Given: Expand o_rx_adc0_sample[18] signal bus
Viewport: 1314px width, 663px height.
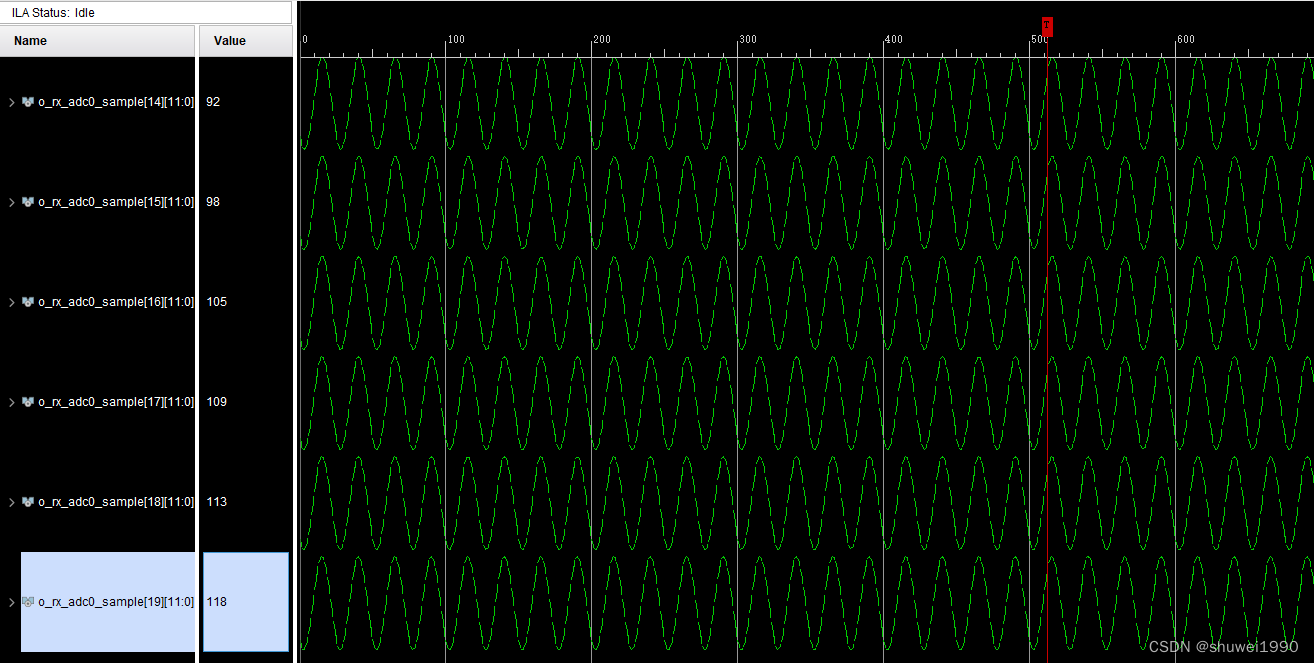Looking at the screenshot, I should [x=12, y=502].
